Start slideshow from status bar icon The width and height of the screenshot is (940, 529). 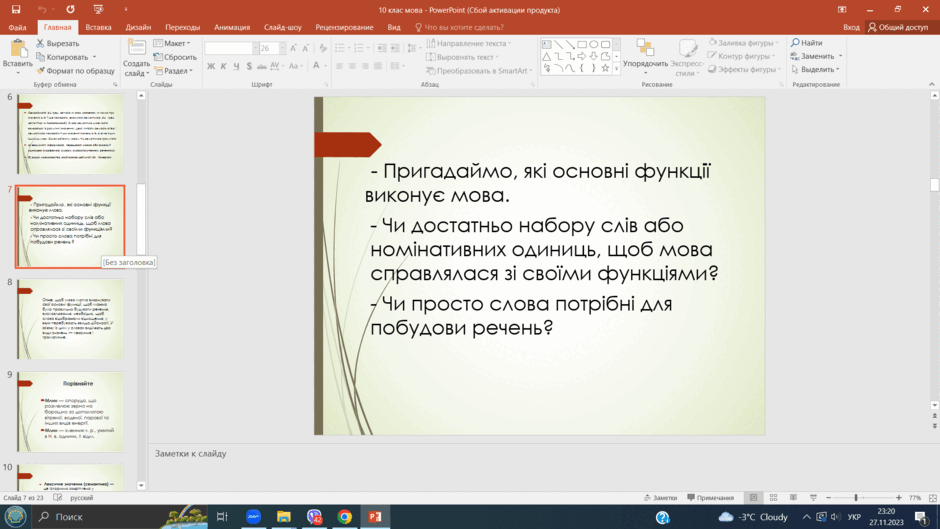point(813,498)
